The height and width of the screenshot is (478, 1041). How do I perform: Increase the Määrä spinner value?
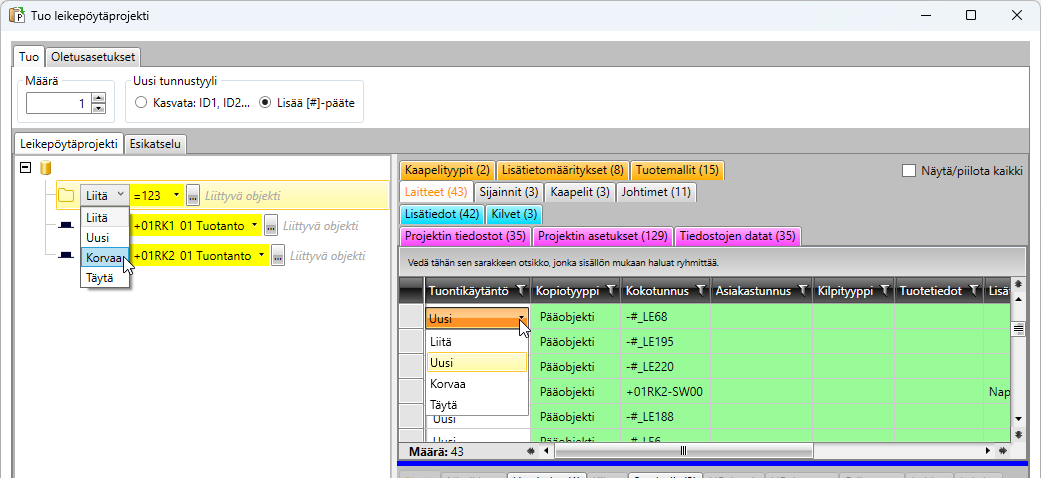tap(98, 98)
